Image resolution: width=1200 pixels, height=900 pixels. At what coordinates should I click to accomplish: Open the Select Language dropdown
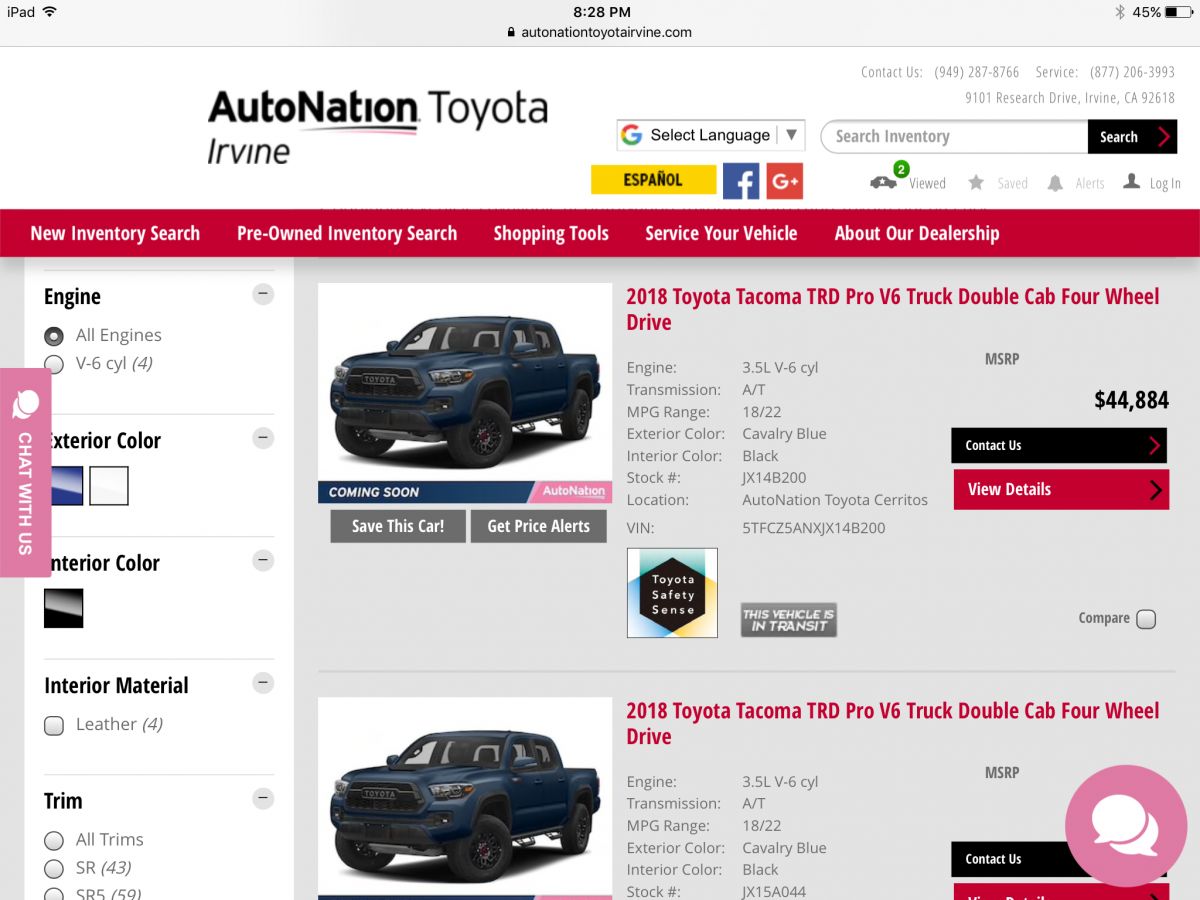coord(710,135)
